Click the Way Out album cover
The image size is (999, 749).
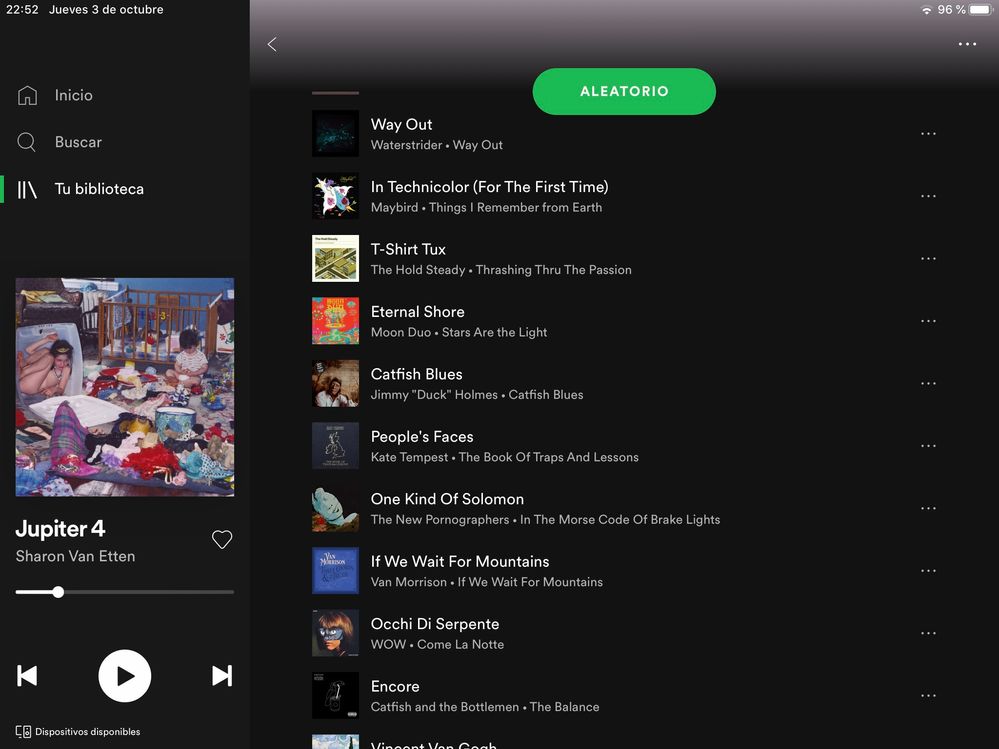pyautogui.click(x=335, y=134)
